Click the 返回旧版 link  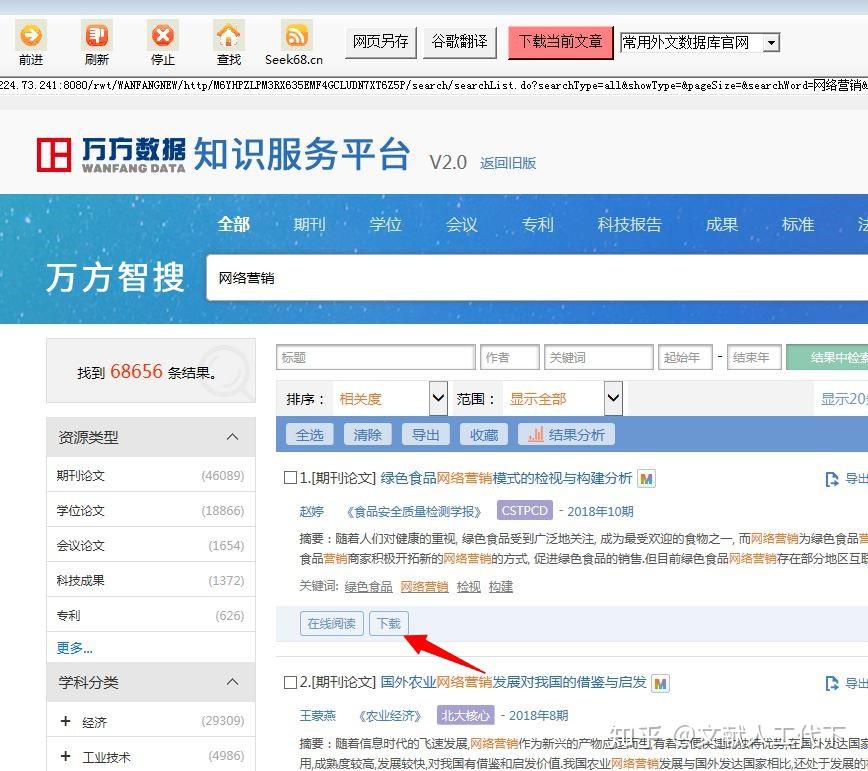(x=508, y=163)
